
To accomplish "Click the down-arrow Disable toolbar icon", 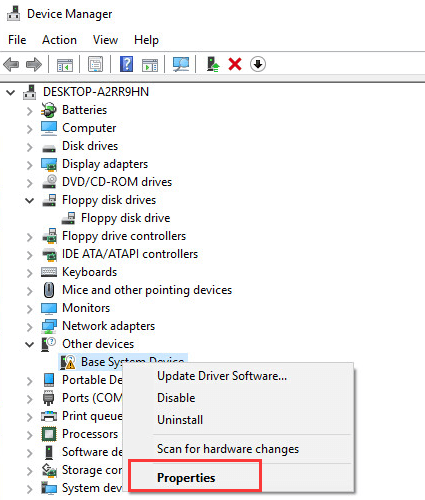I will (x=258, y=64).
